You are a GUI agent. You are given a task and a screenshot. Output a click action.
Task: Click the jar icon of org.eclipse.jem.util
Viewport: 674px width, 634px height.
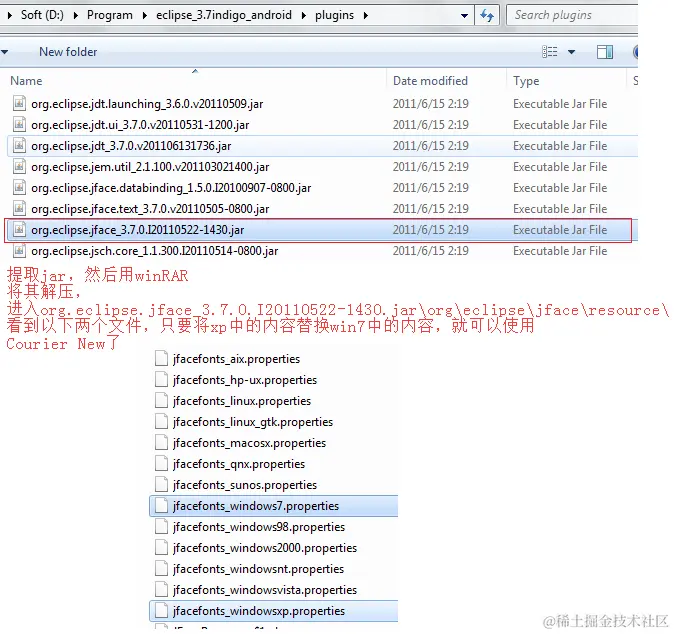tap(19, 166)
